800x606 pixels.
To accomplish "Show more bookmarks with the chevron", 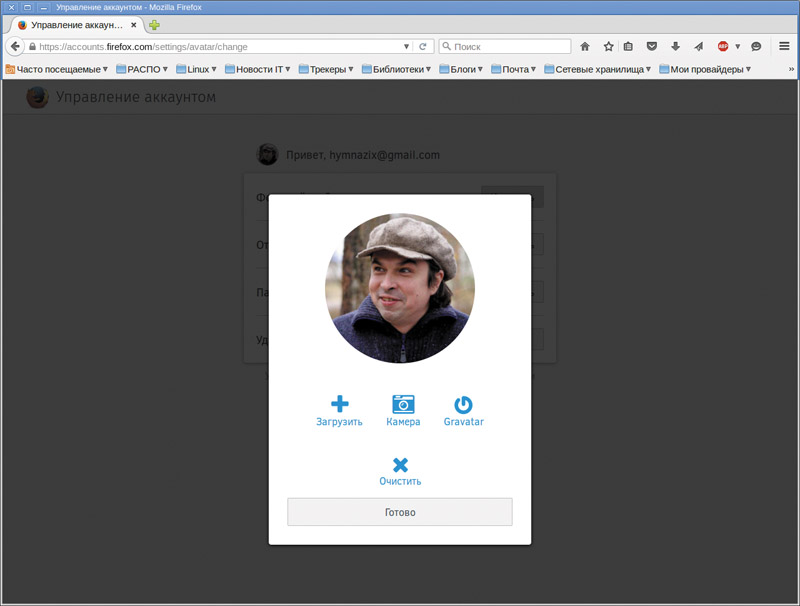I will 791,69.
